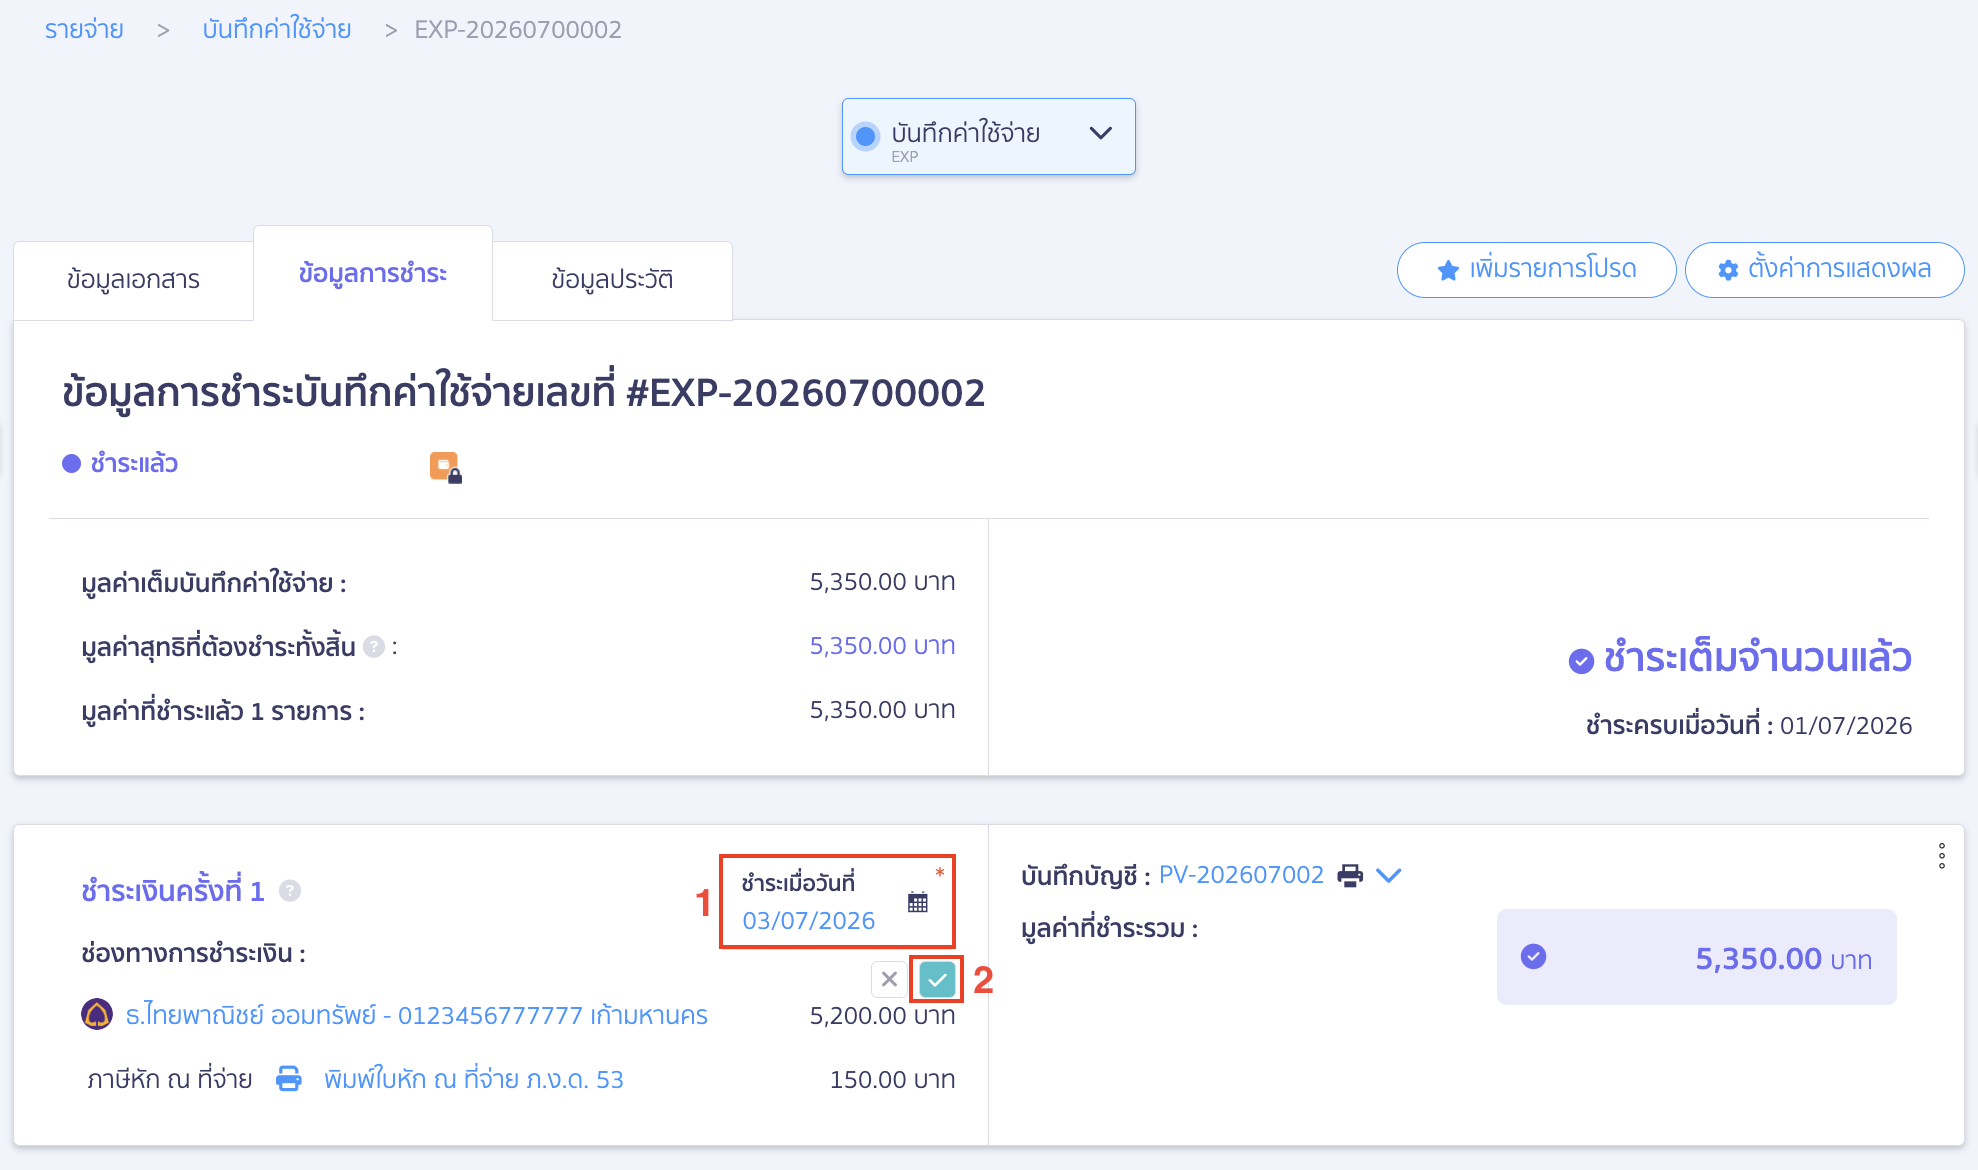
Task: Expand the chevron beside PV-202607002
Action: pyautogui.click(x=1389, y=875)
